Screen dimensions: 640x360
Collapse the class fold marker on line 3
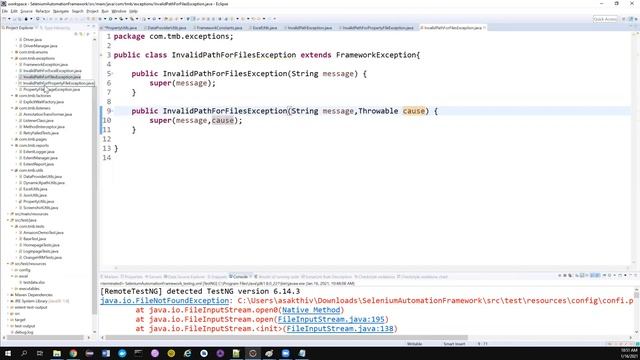coord(101,55)
